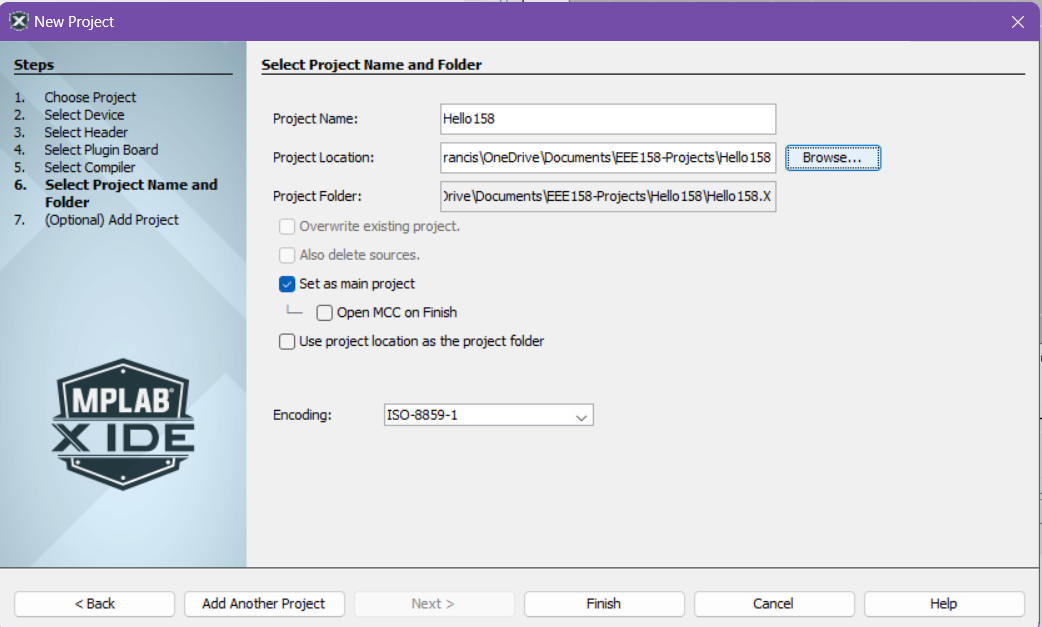1042x627 pixels.
Task: Click the MPLAB X icon in title bar
Action: tap(19, 21)
